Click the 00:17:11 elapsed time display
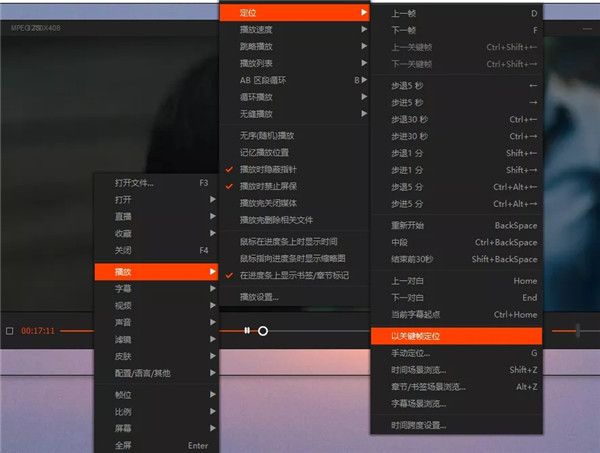600x453 pixels. 38,330
